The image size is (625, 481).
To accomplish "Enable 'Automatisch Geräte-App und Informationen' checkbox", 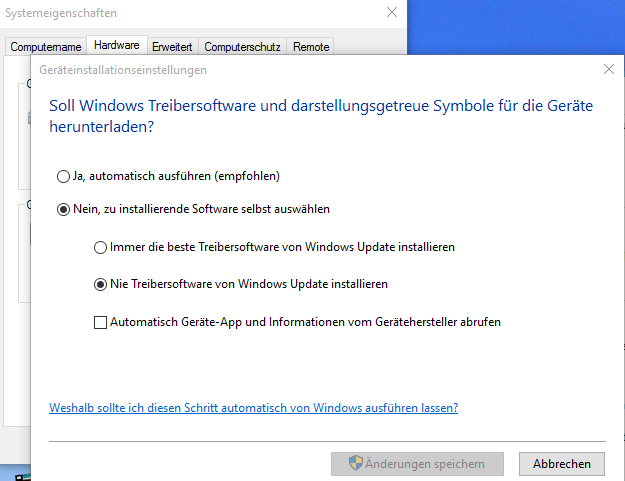I will pyautogui.click(x=100, y=322).
